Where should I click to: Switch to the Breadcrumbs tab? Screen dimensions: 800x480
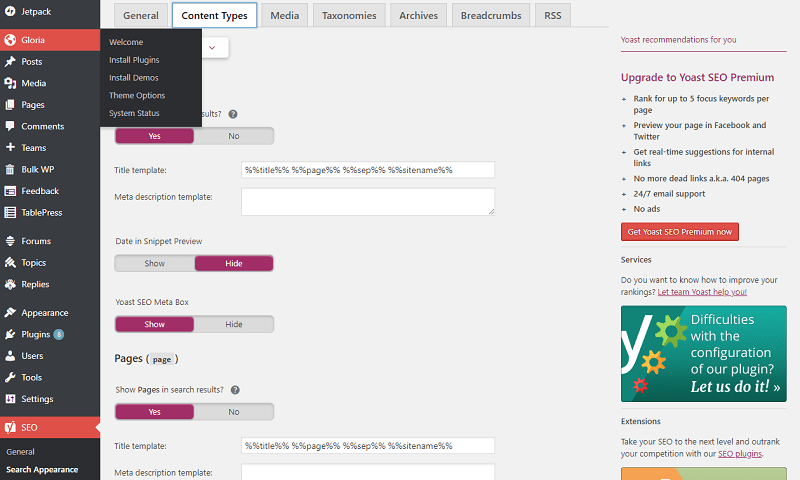click(491, 15)
